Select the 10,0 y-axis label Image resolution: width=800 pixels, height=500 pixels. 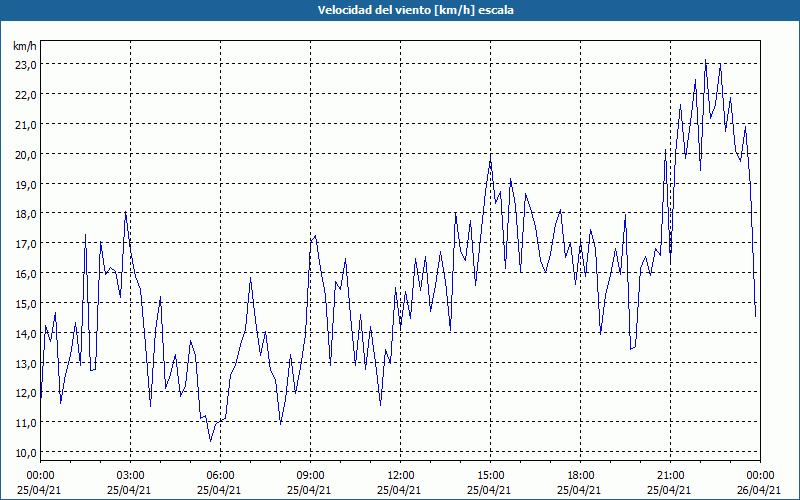(25, 453)
